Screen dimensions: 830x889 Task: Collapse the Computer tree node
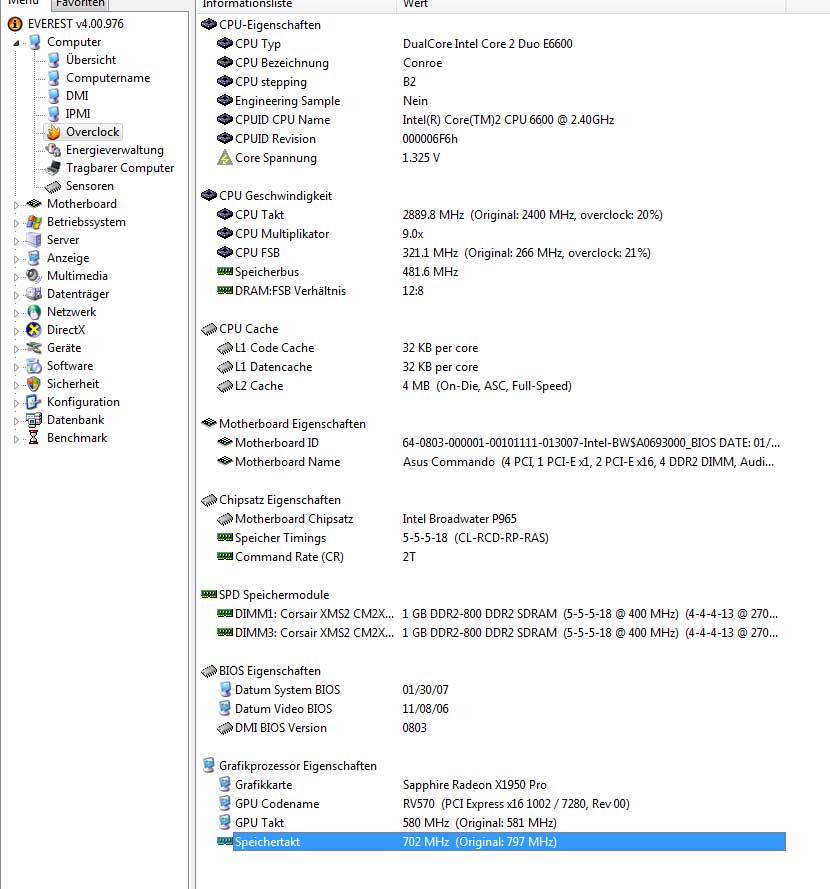(x=16, y=43)
